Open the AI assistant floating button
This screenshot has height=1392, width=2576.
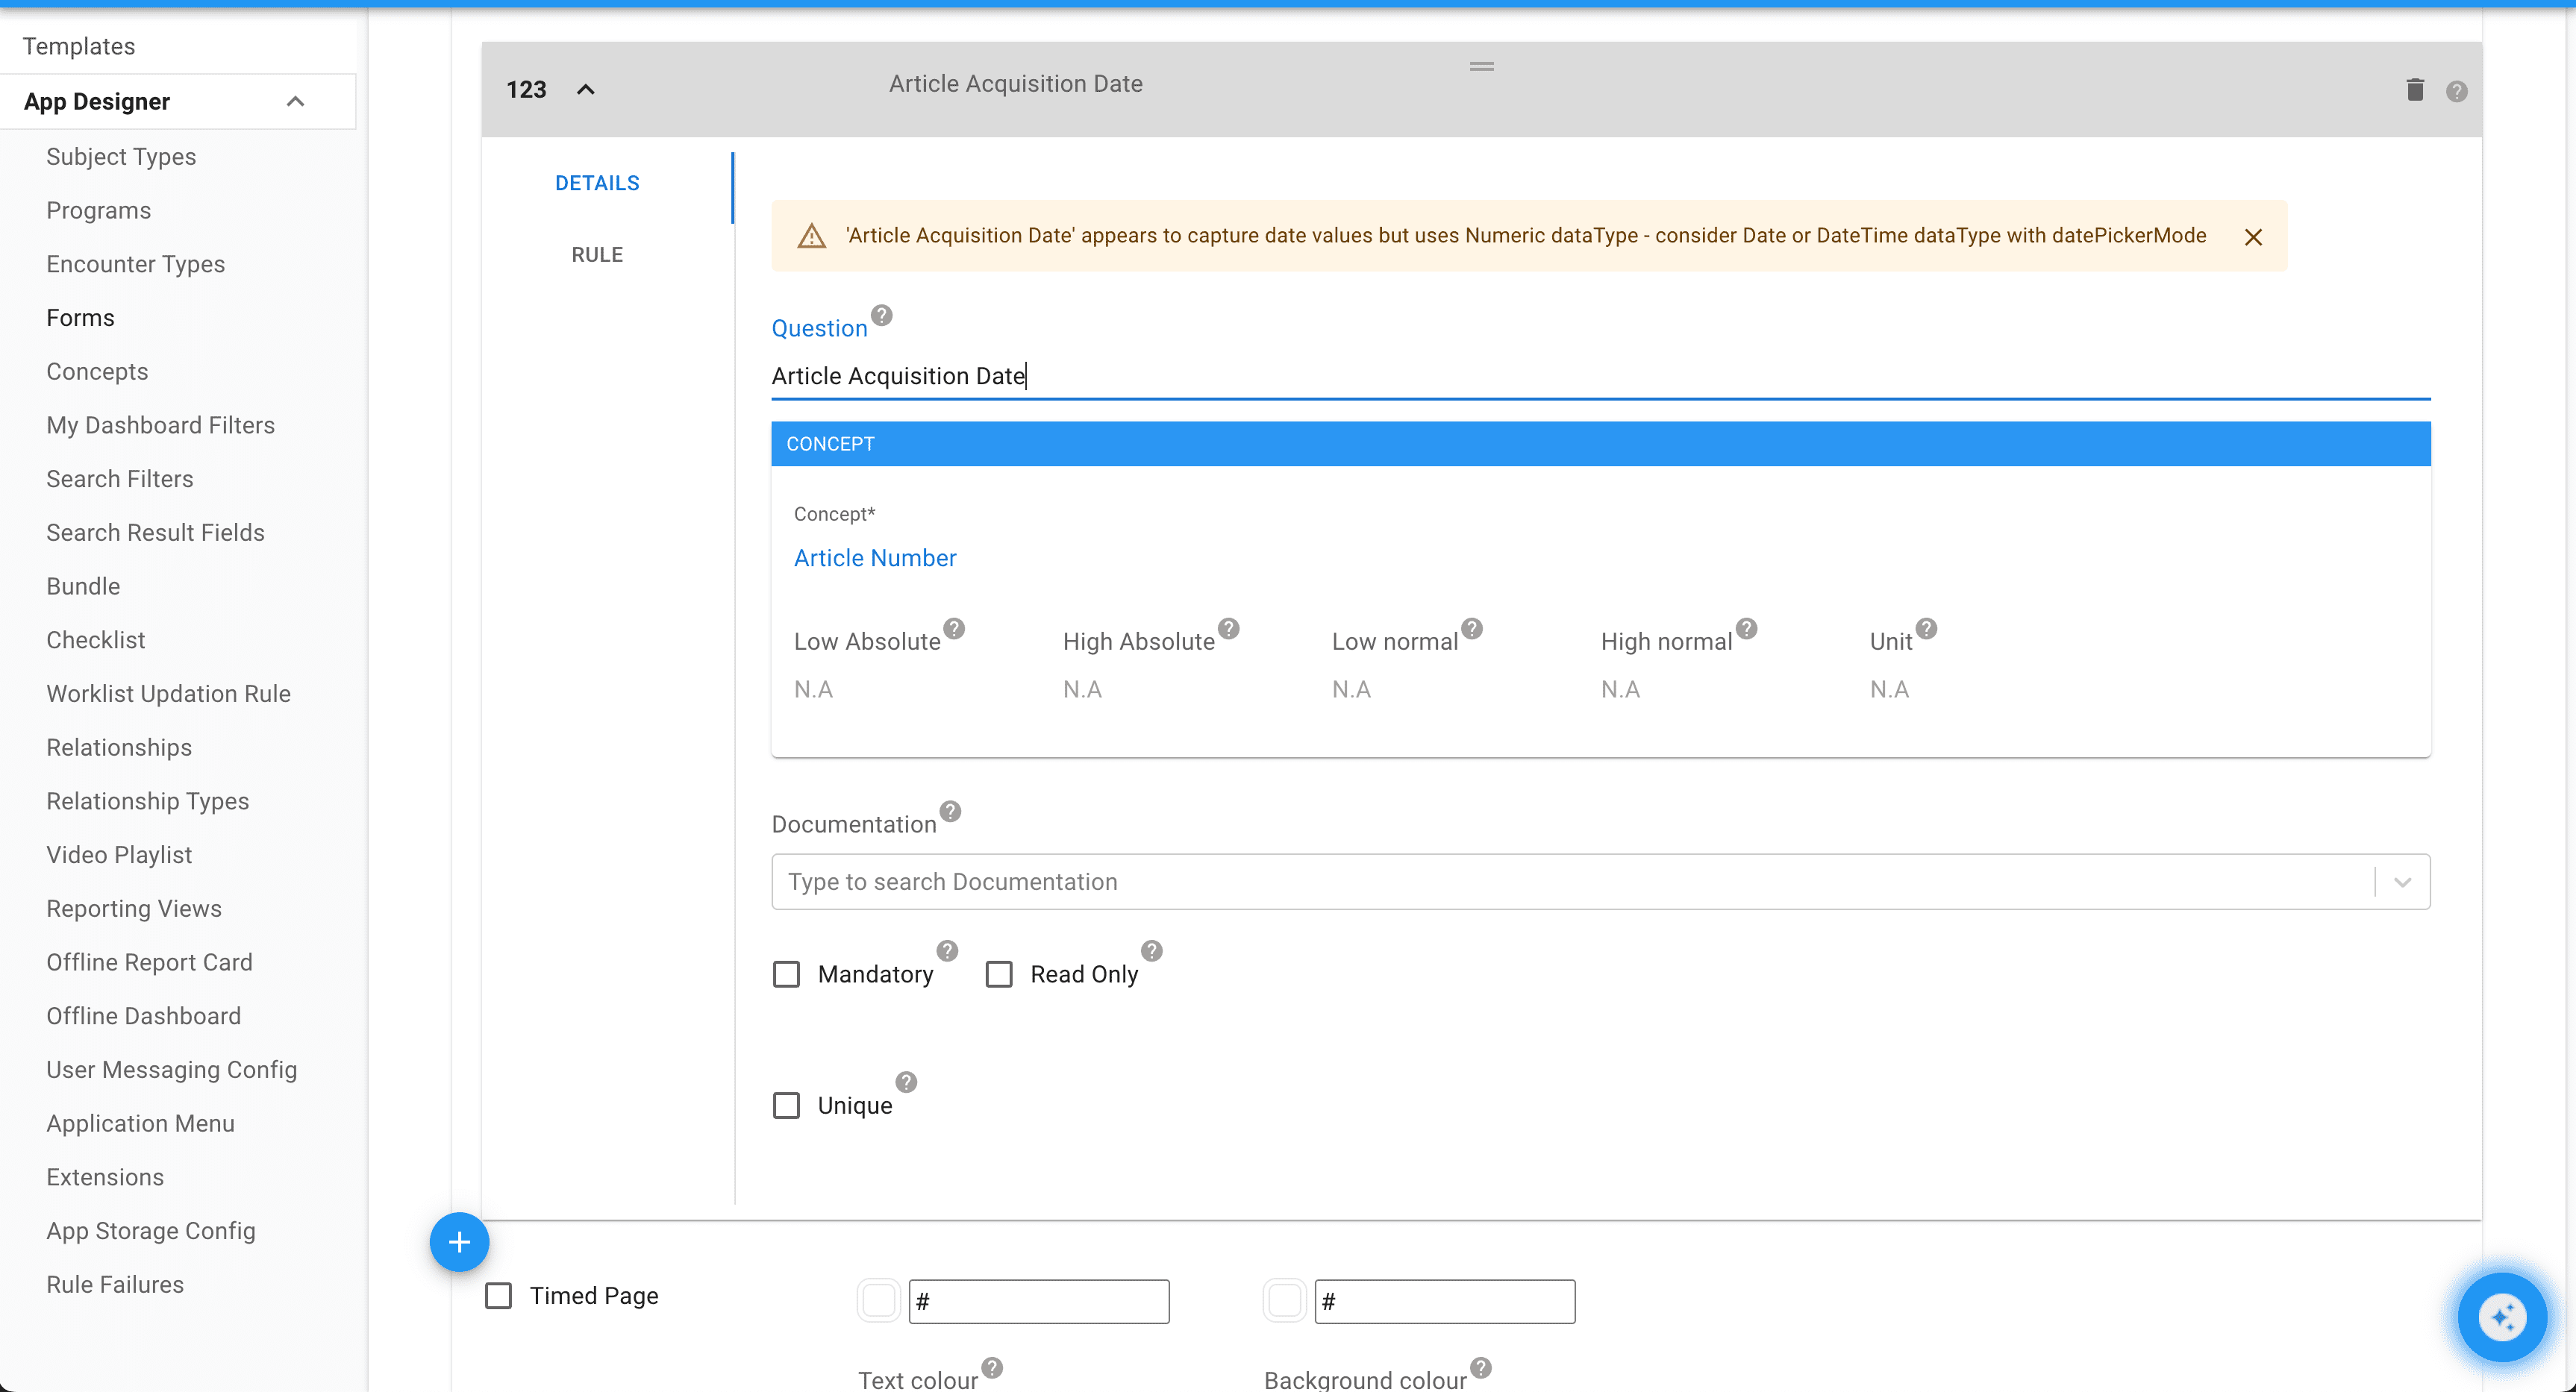[2501, 1317]
